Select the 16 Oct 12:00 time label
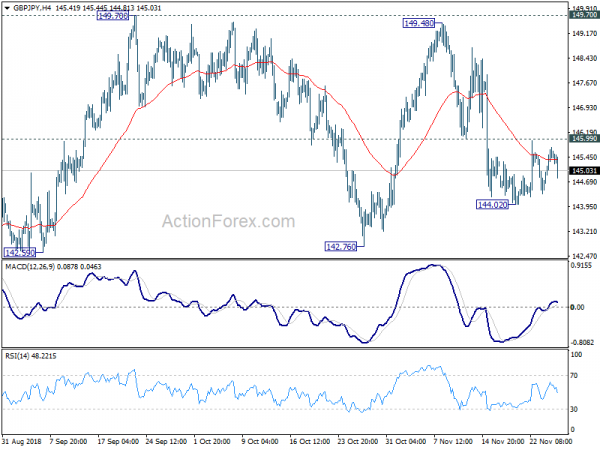This screenshot has width=600, height=450. (x=310, y=442)
